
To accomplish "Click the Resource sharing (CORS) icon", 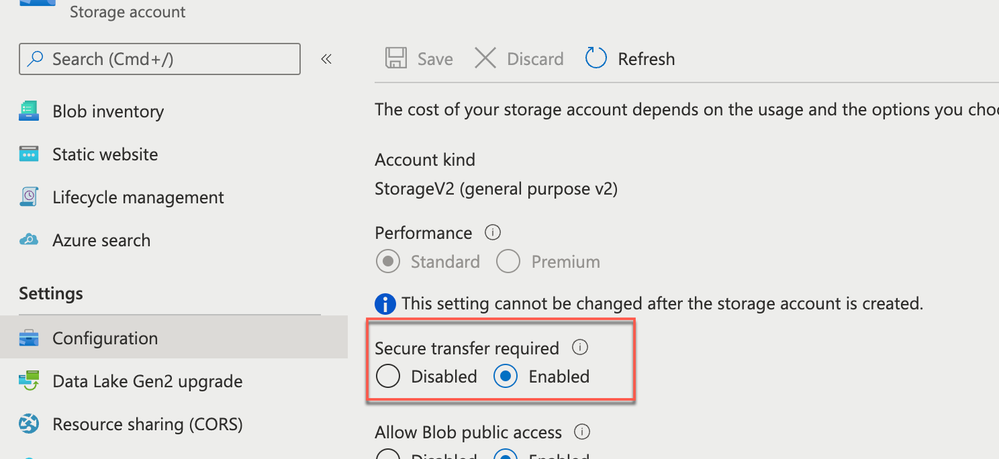I will tap(29, 425).
